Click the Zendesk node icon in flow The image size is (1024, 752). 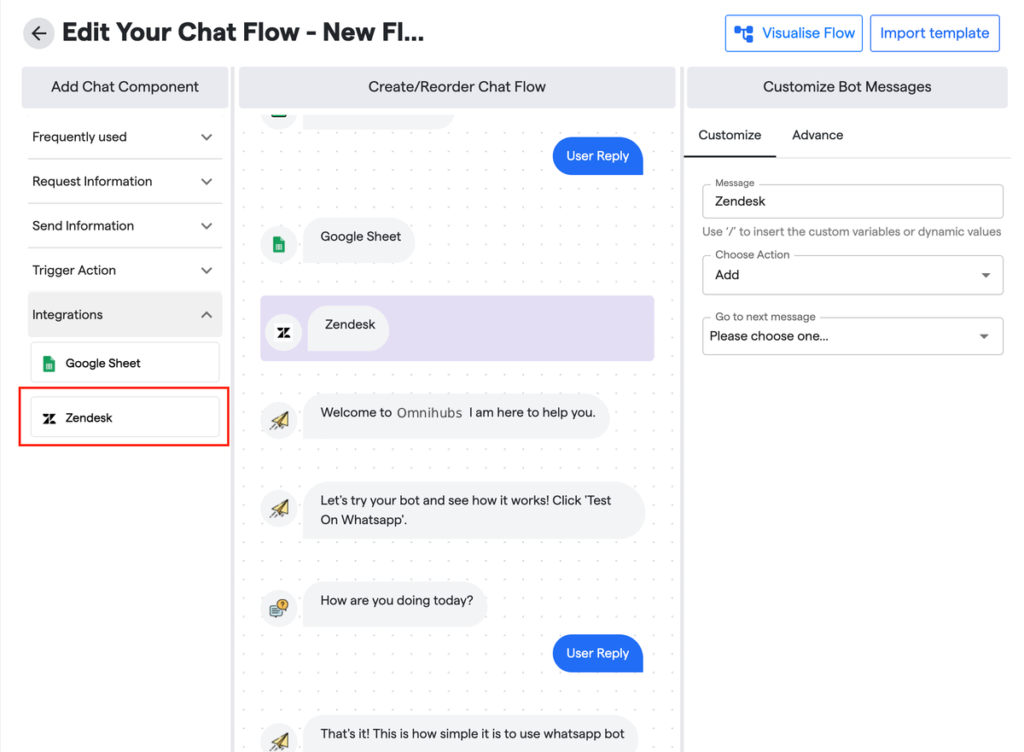click(x=283, y=332)
